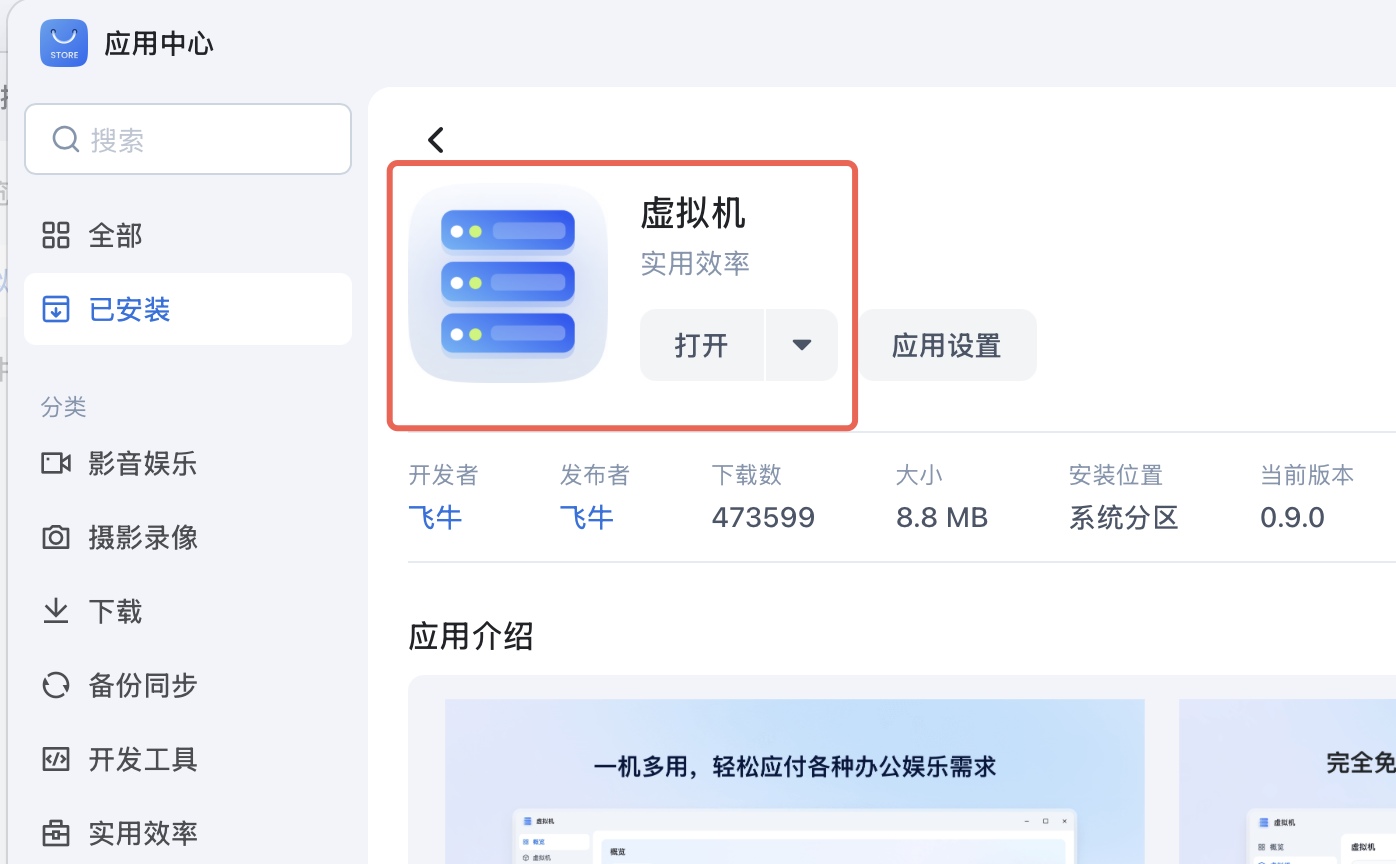Click the 实用效率 subtitle under 虚拟机
The image size is (1396, 864).
click(695, 263)
